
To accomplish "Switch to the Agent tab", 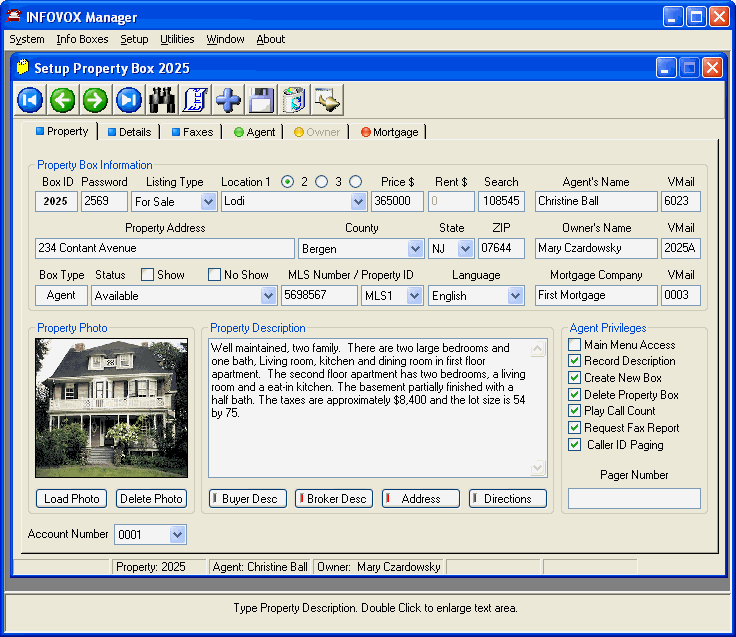I will click(x=255, y=132).
